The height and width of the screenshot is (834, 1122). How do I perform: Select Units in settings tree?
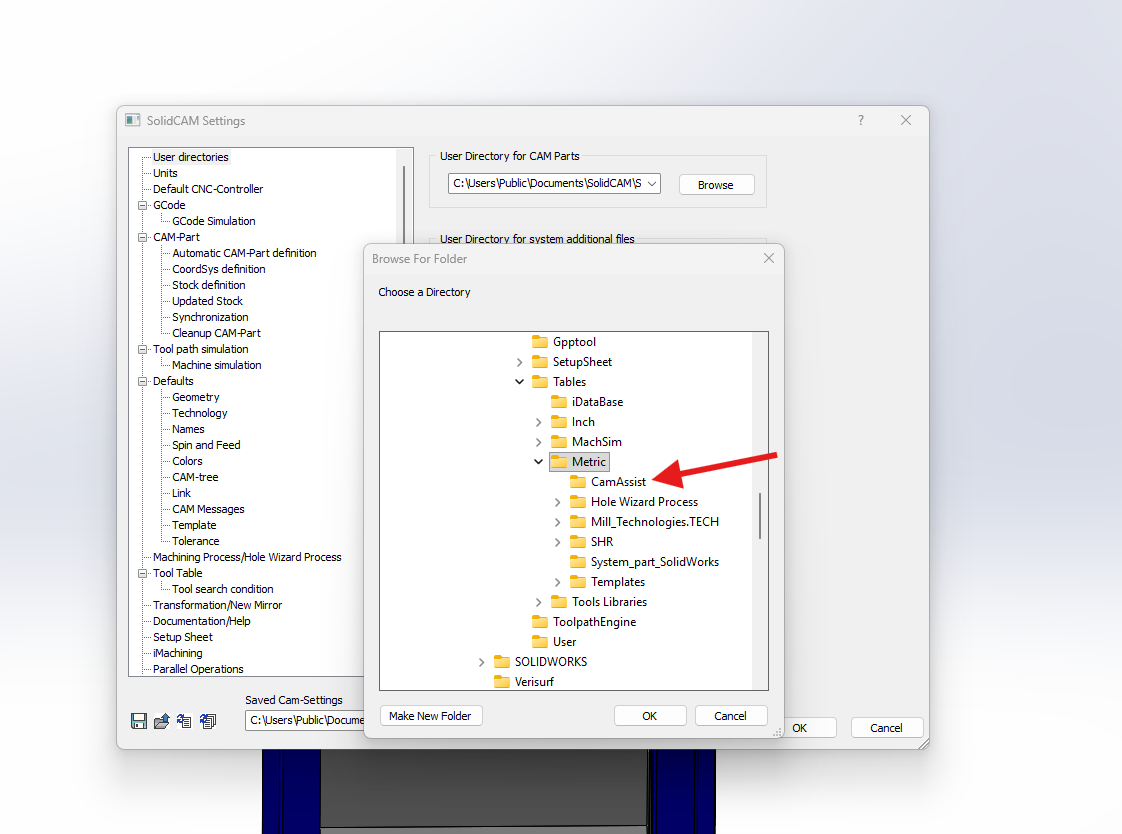165,173
